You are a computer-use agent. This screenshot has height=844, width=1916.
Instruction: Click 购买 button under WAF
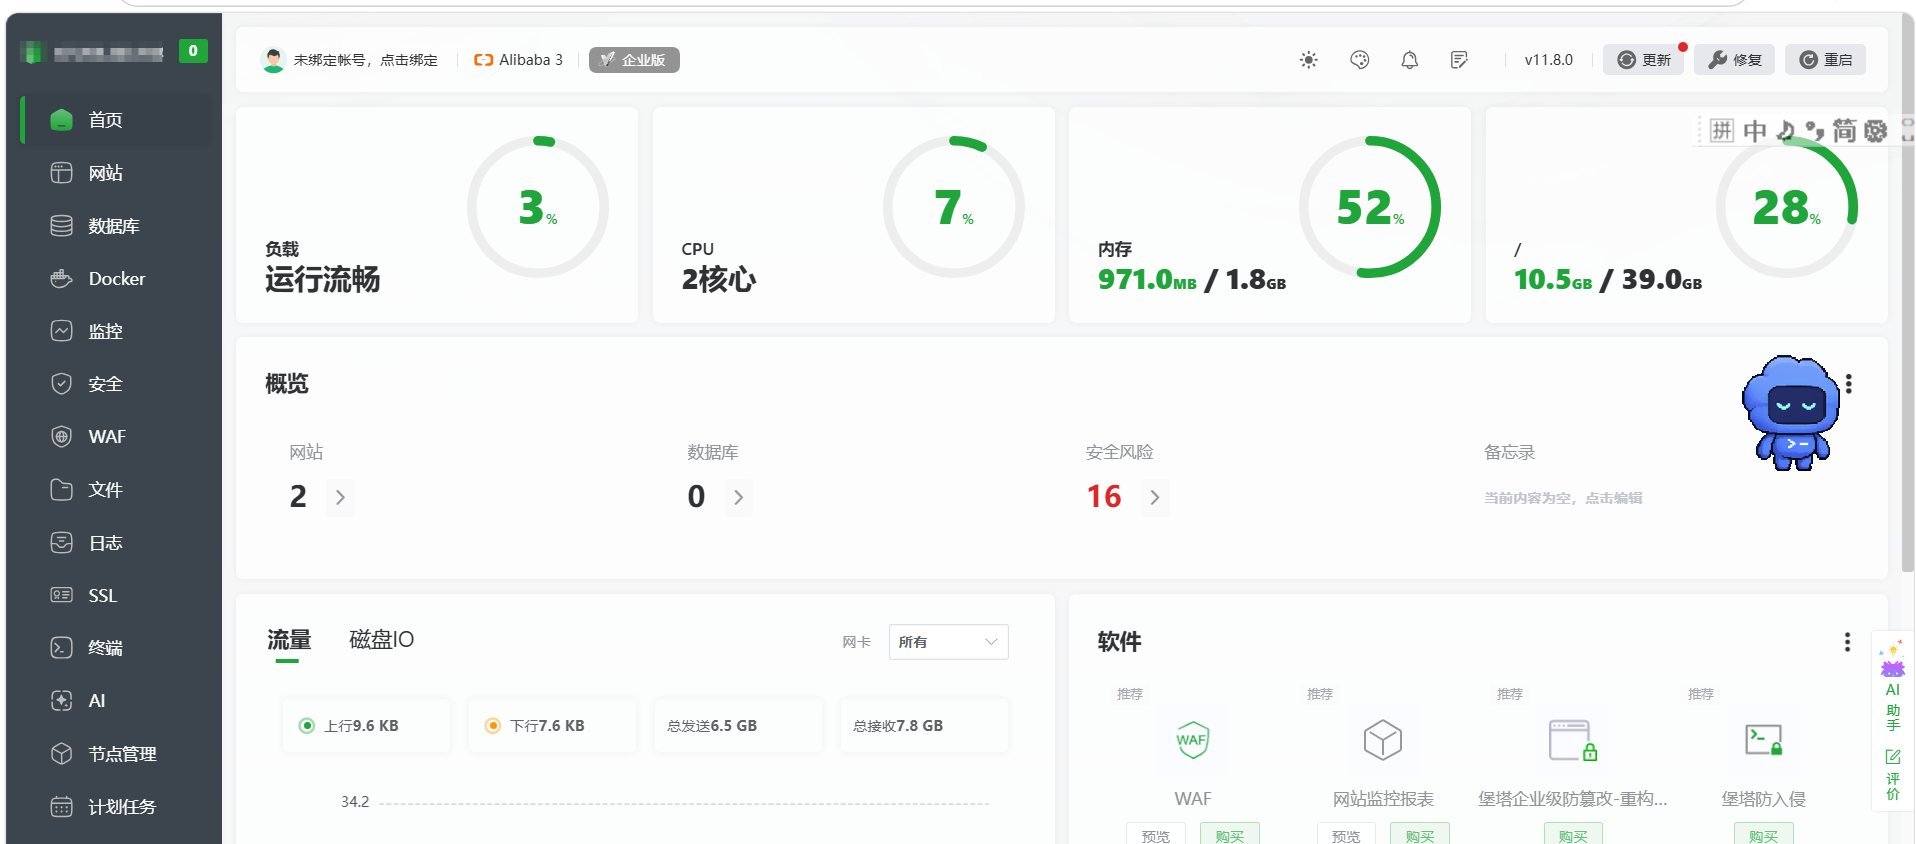coord(1230,835)
